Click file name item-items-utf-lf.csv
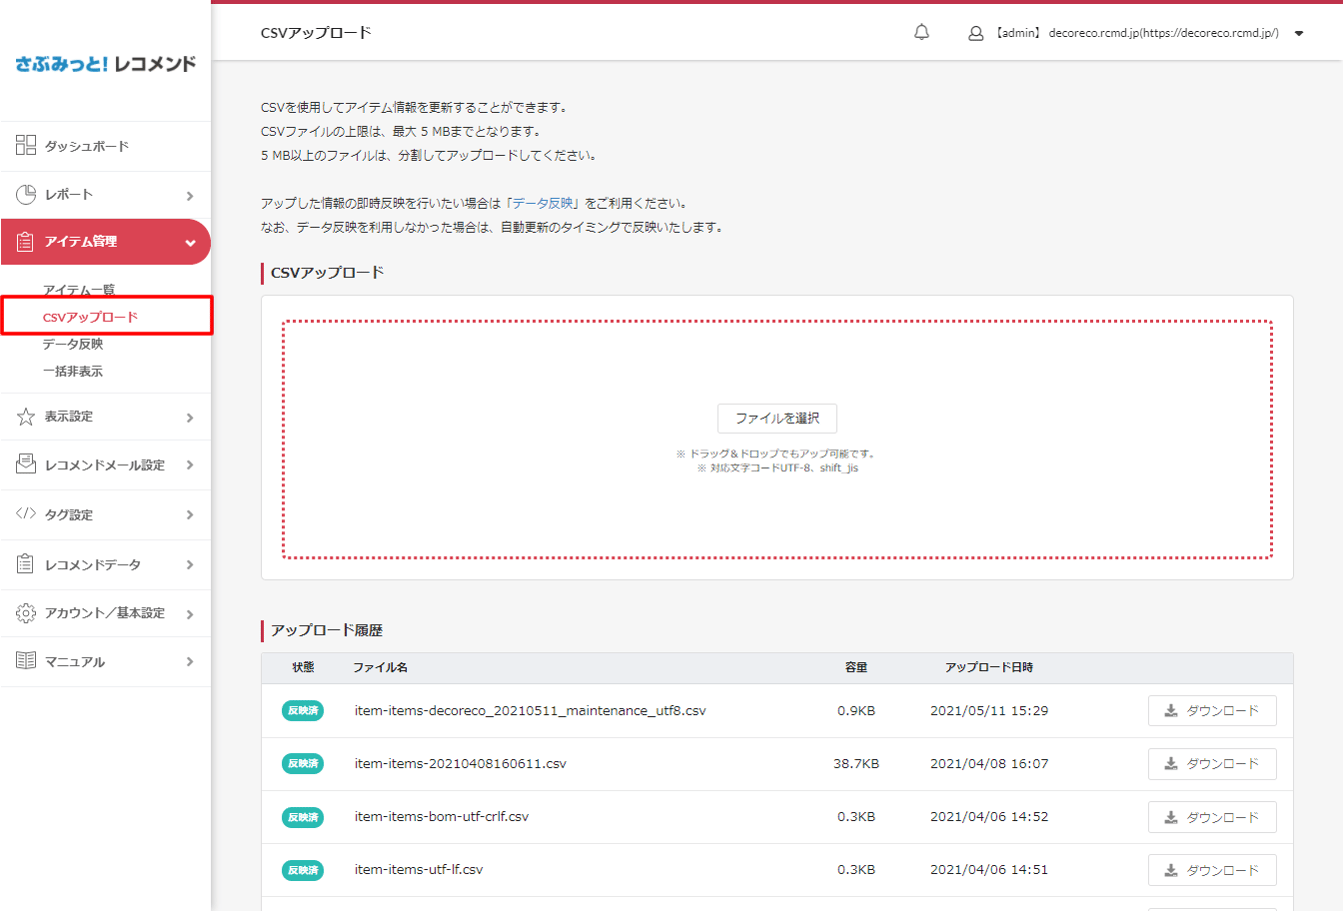1343x911 pixels. (x=419, y=870)
